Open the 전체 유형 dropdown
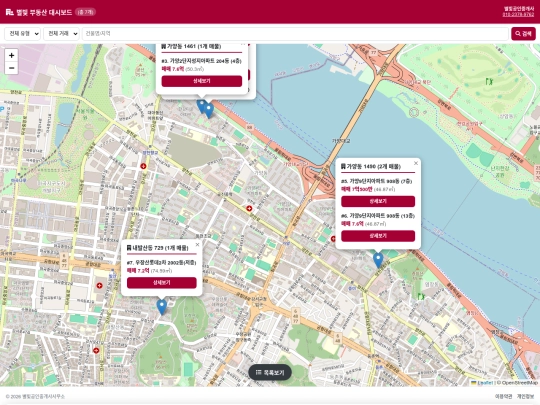 (22, 34)
